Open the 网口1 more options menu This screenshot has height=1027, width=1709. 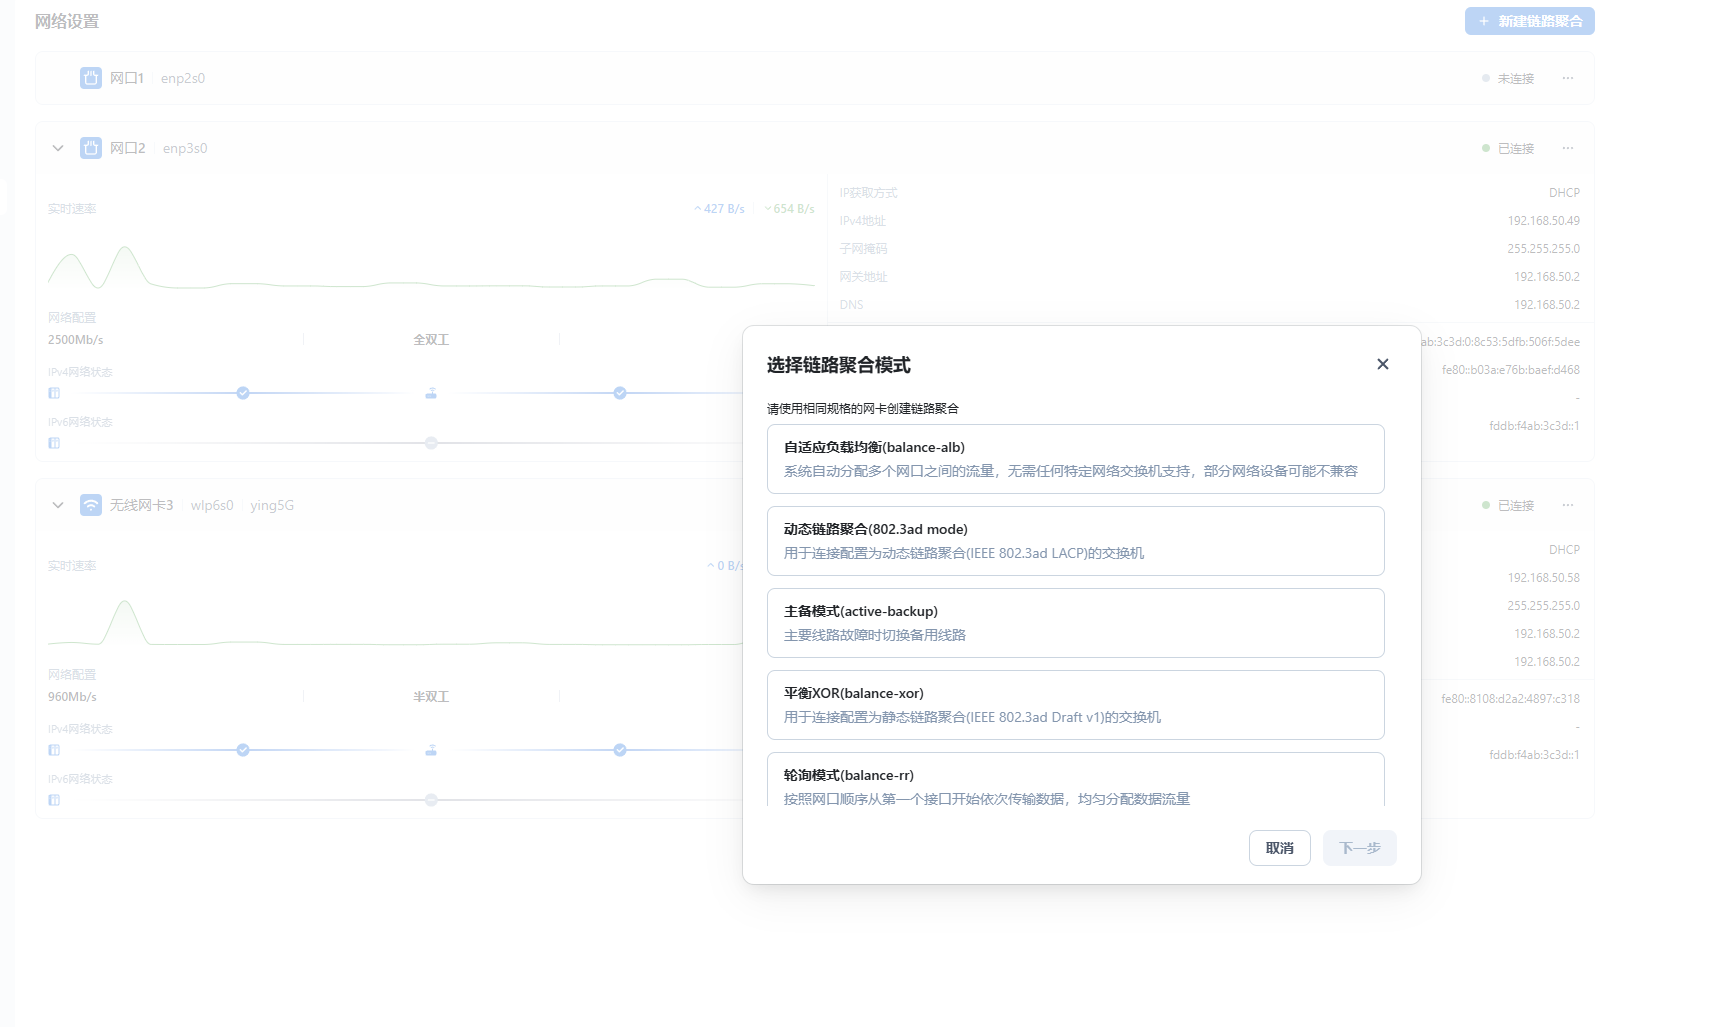1567,77
